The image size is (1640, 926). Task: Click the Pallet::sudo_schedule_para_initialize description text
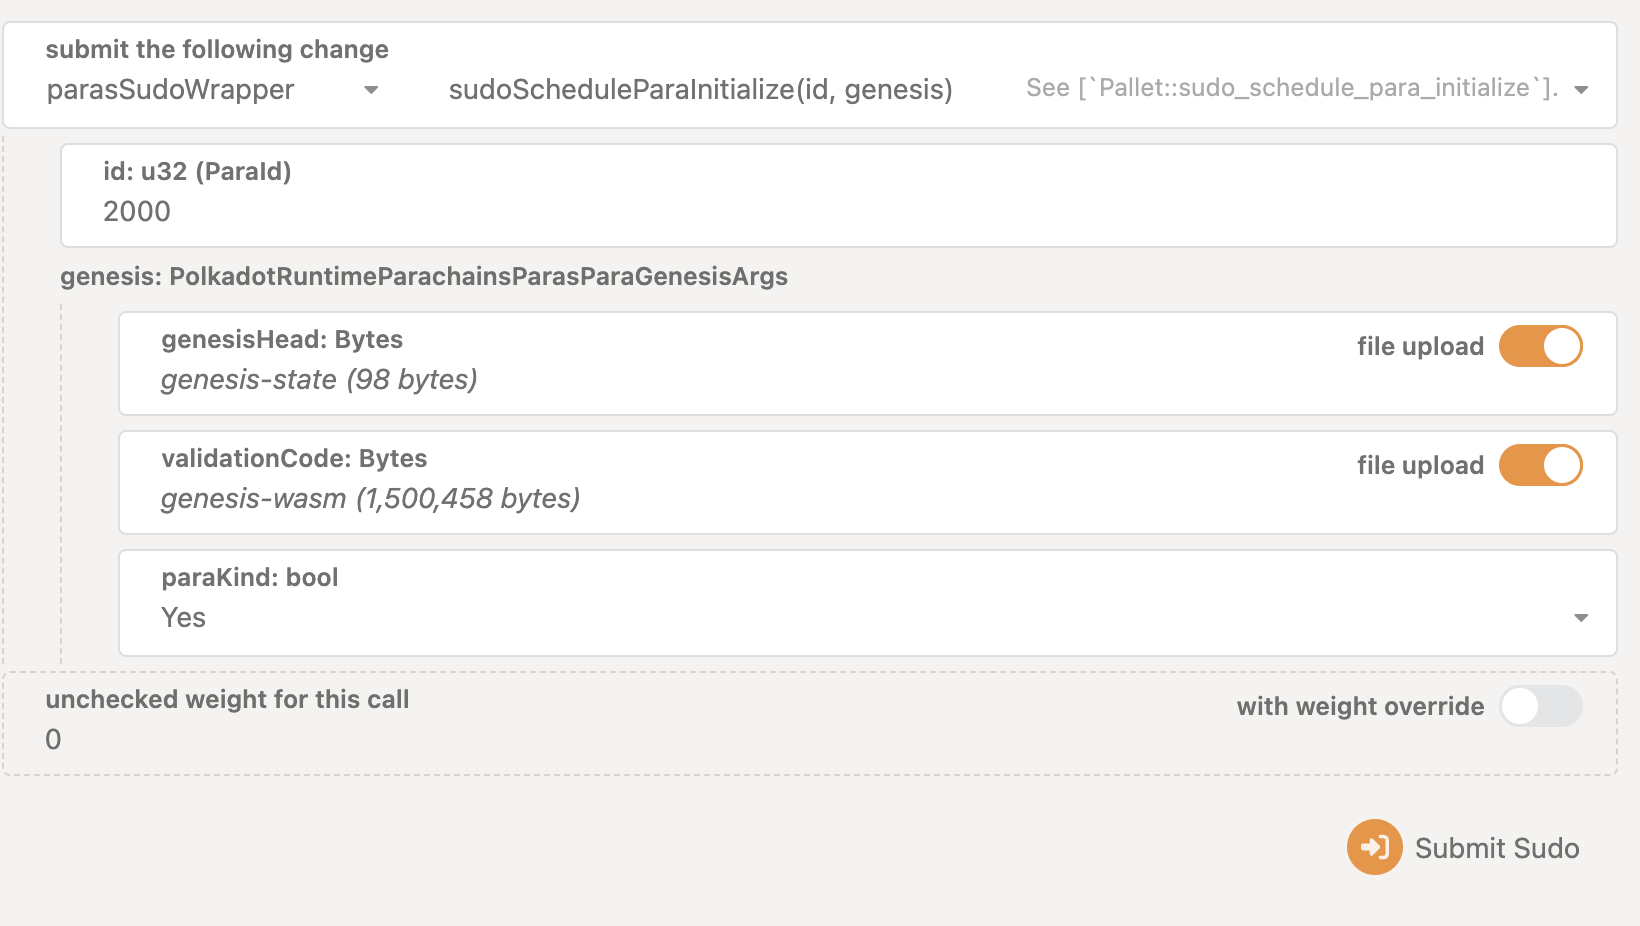1291,88
